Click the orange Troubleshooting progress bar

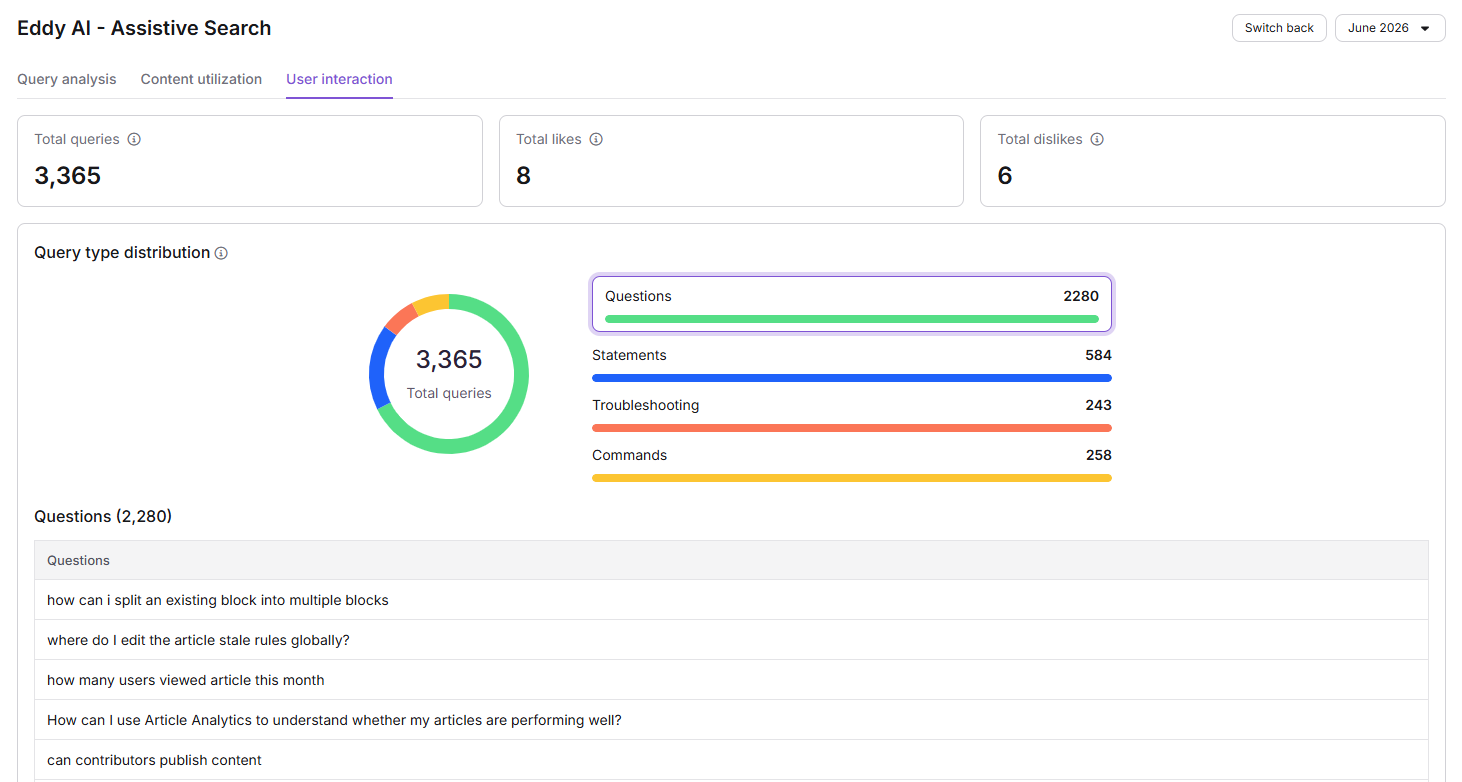point(852,428)
